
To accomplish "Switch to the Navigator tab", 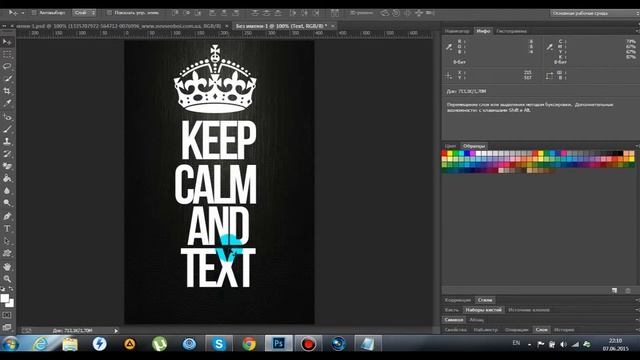I will tap(457, 31).
